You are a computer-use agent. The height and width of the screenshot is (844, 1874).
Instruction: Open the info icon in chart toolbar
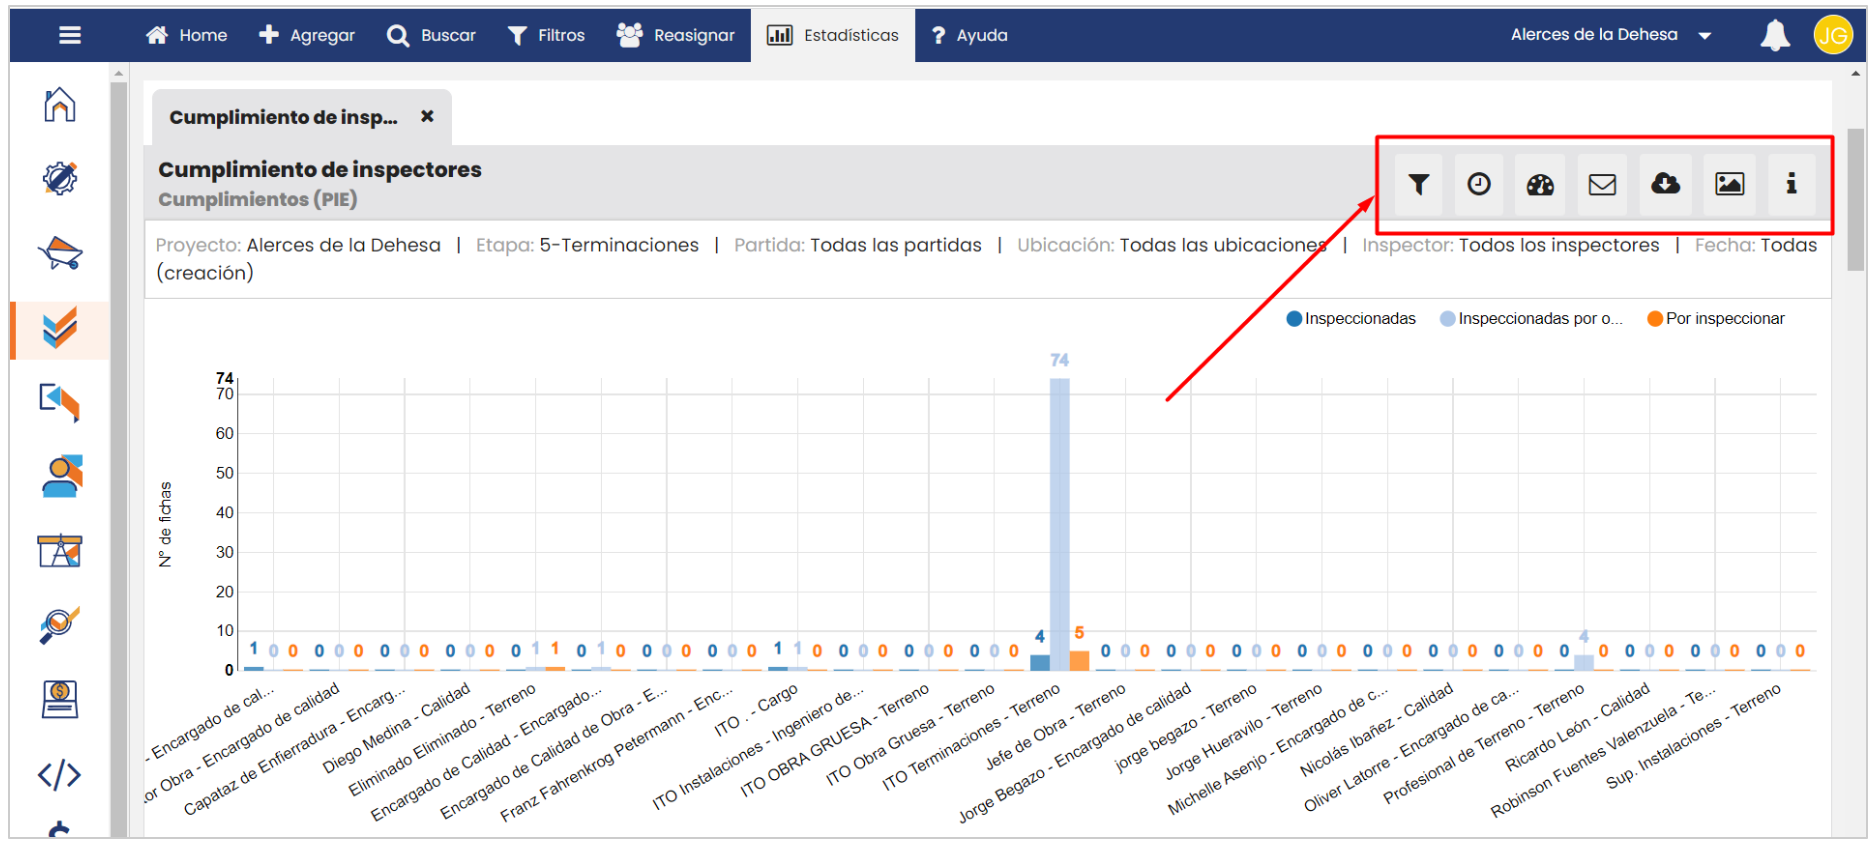pos(1791,184)
